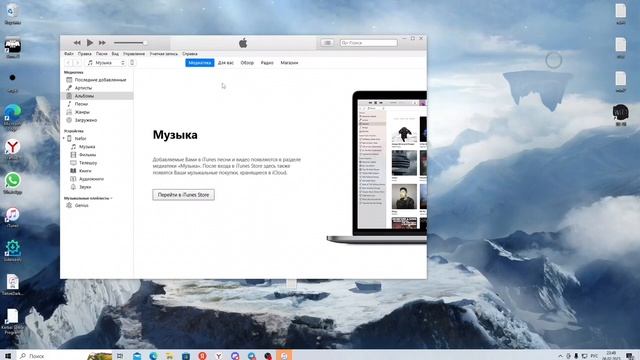The image size is (640, 360).
Task: Open the notification center icon
Action: tap(630, 356)
